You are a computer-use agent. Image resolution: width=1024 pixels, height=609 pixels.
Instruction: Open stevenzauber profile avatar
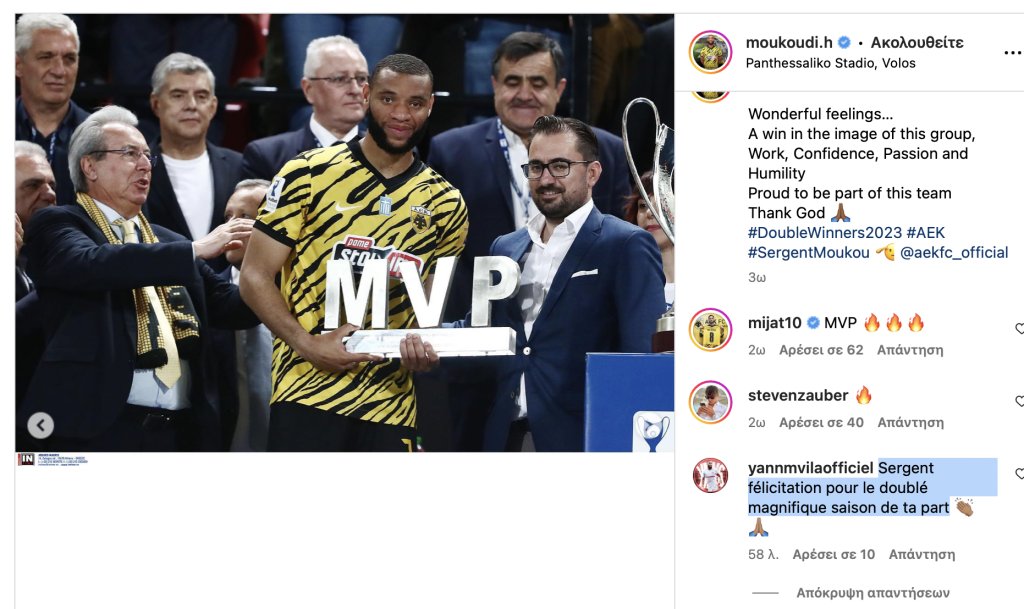coord(710,402)
